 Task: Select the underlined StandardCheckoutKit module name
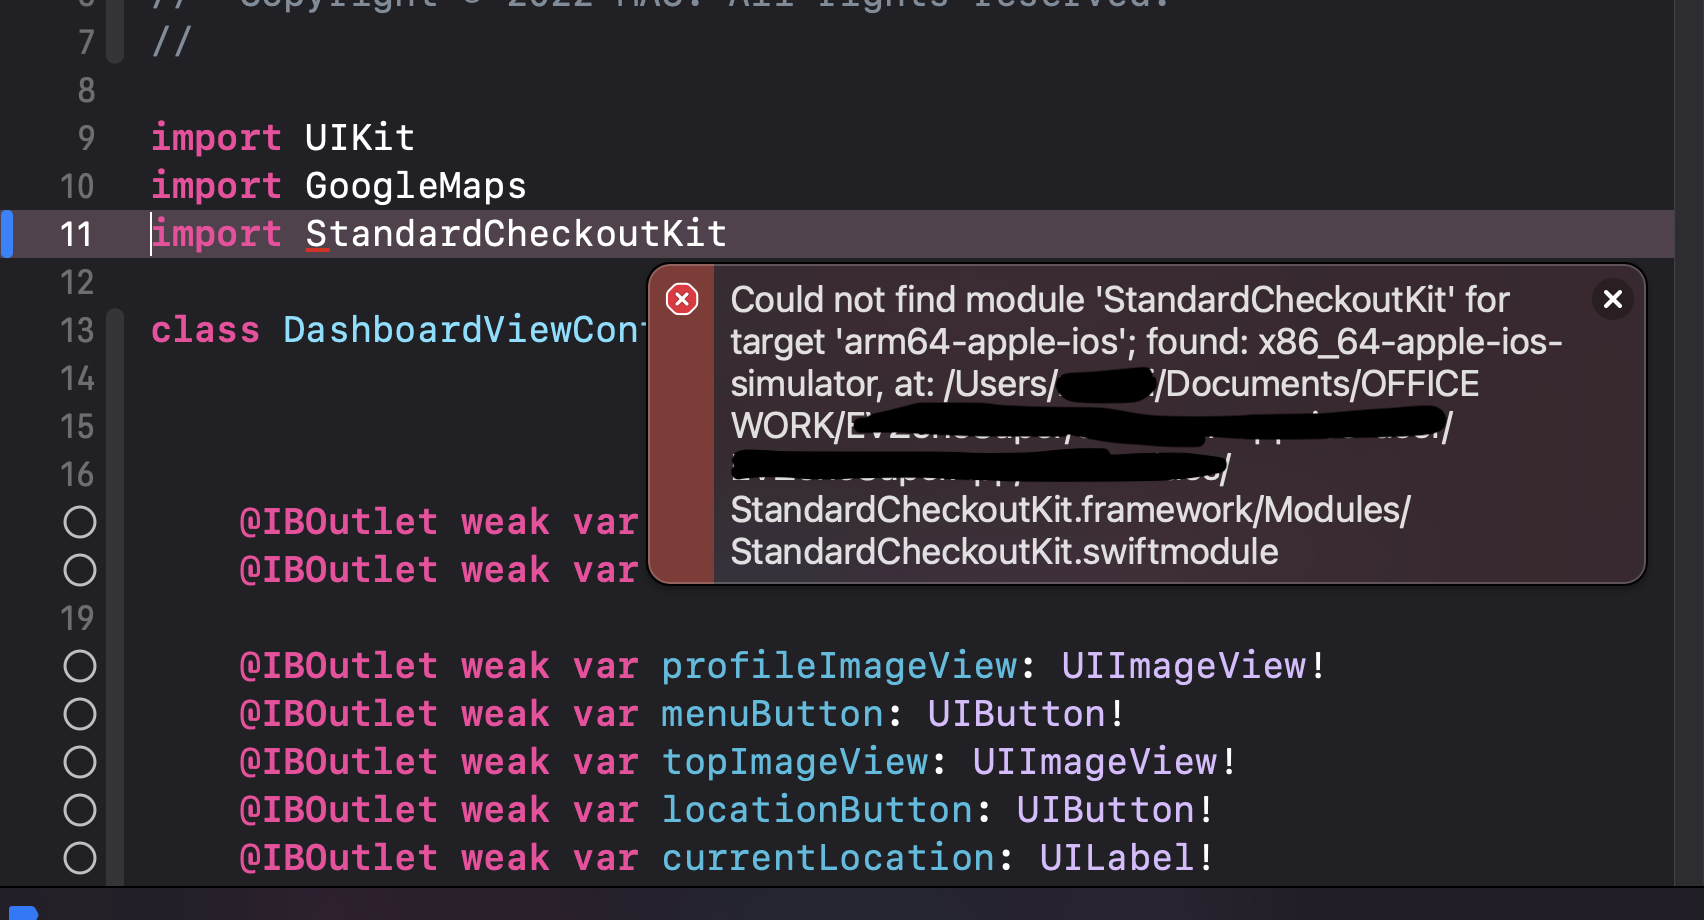click(x=516, y=233)
